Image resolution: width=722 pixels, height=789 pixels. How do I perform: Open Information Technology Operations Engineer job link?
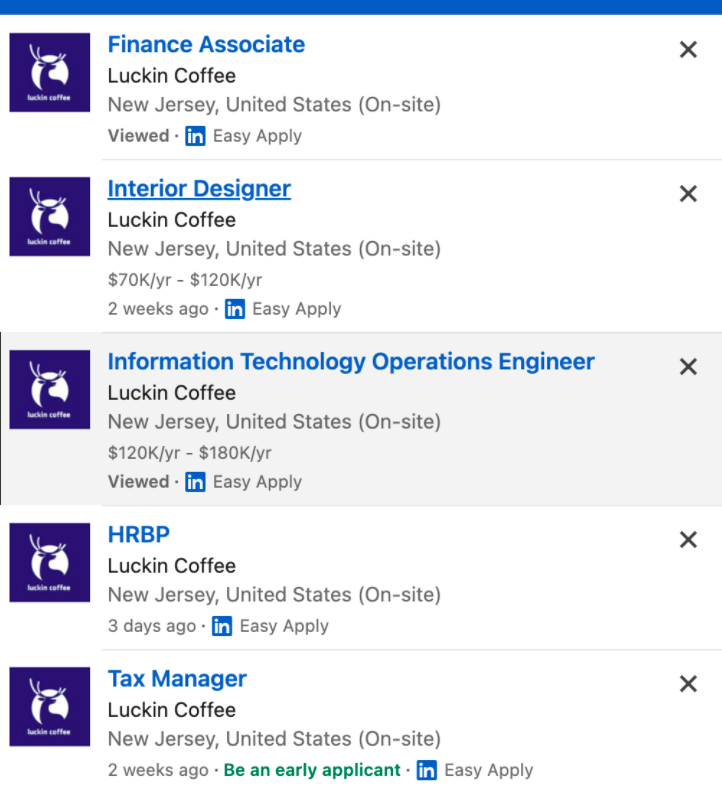351,362
